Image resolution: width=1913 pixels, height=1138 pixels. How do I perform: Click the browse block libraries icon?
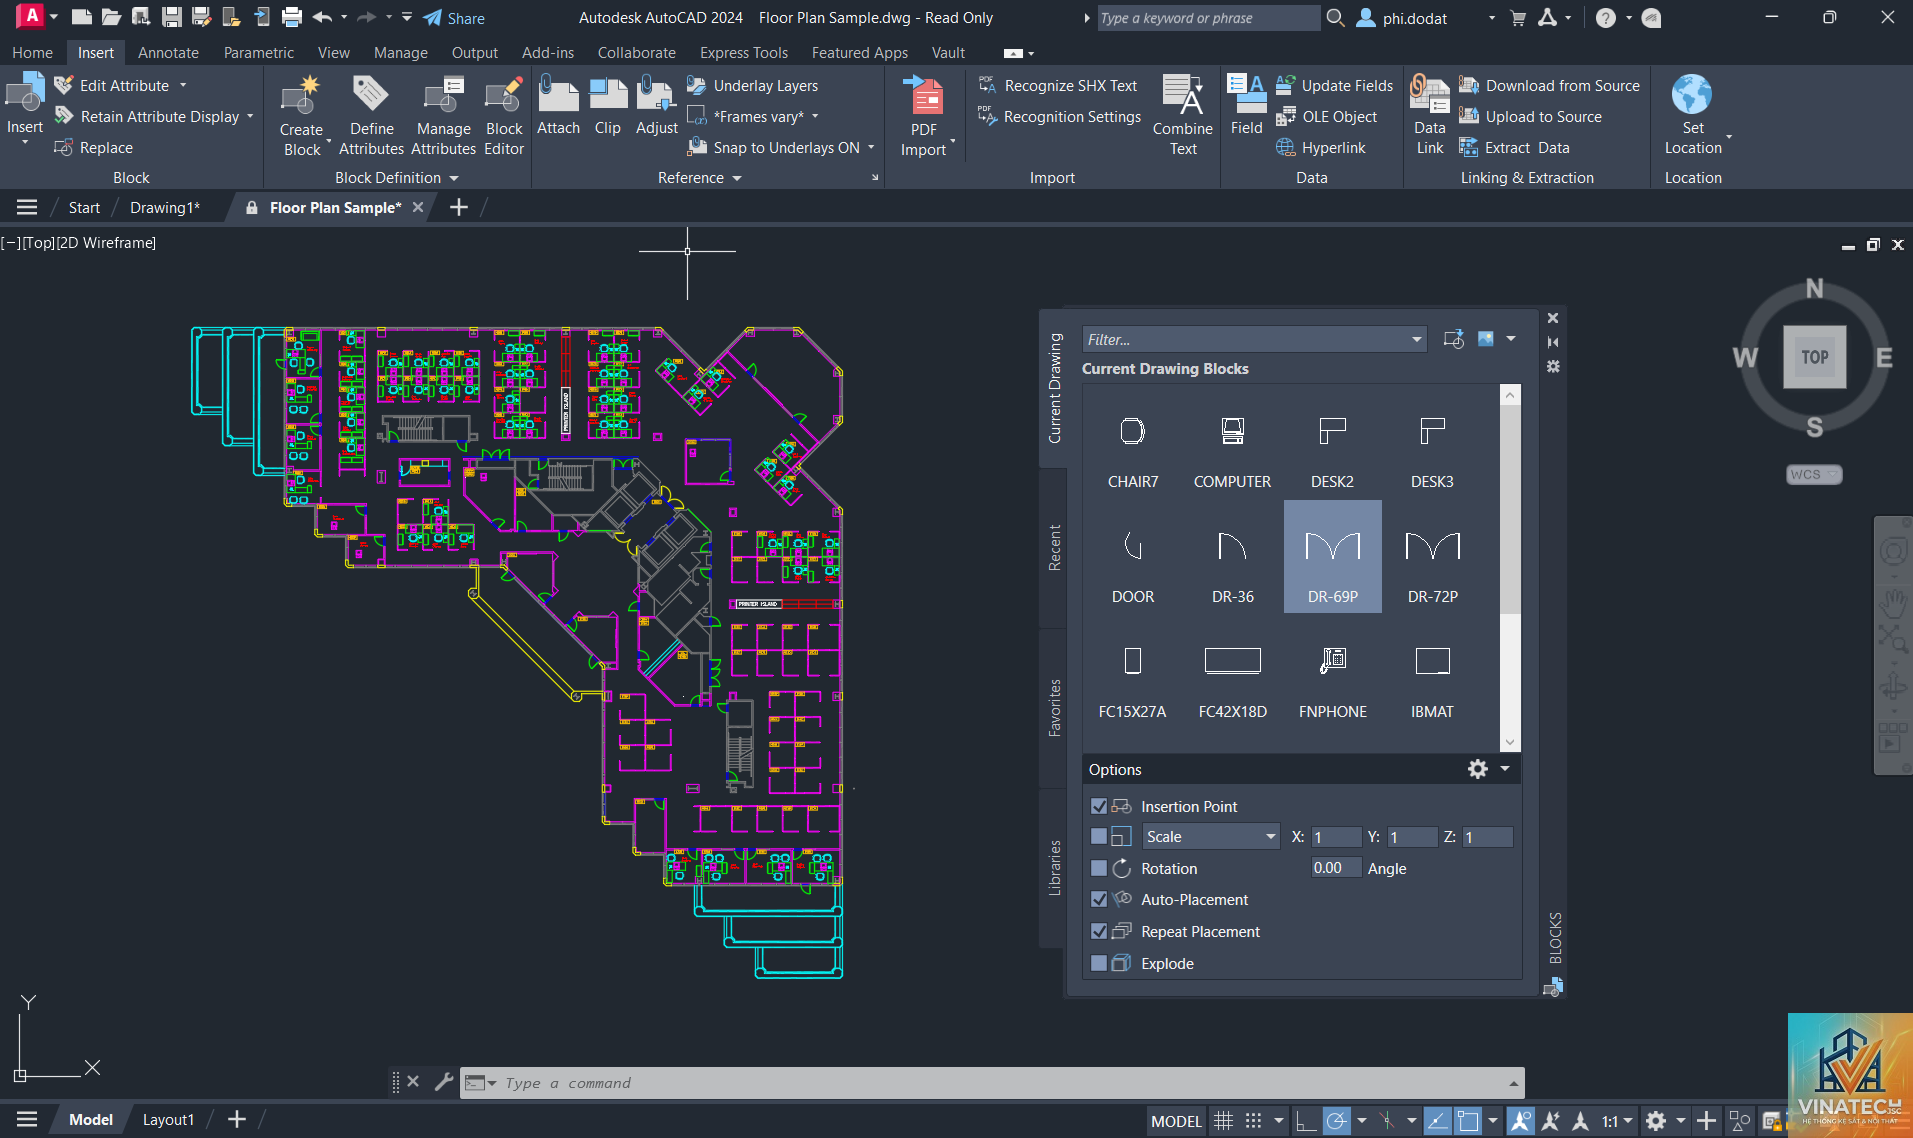[1454, 339]
